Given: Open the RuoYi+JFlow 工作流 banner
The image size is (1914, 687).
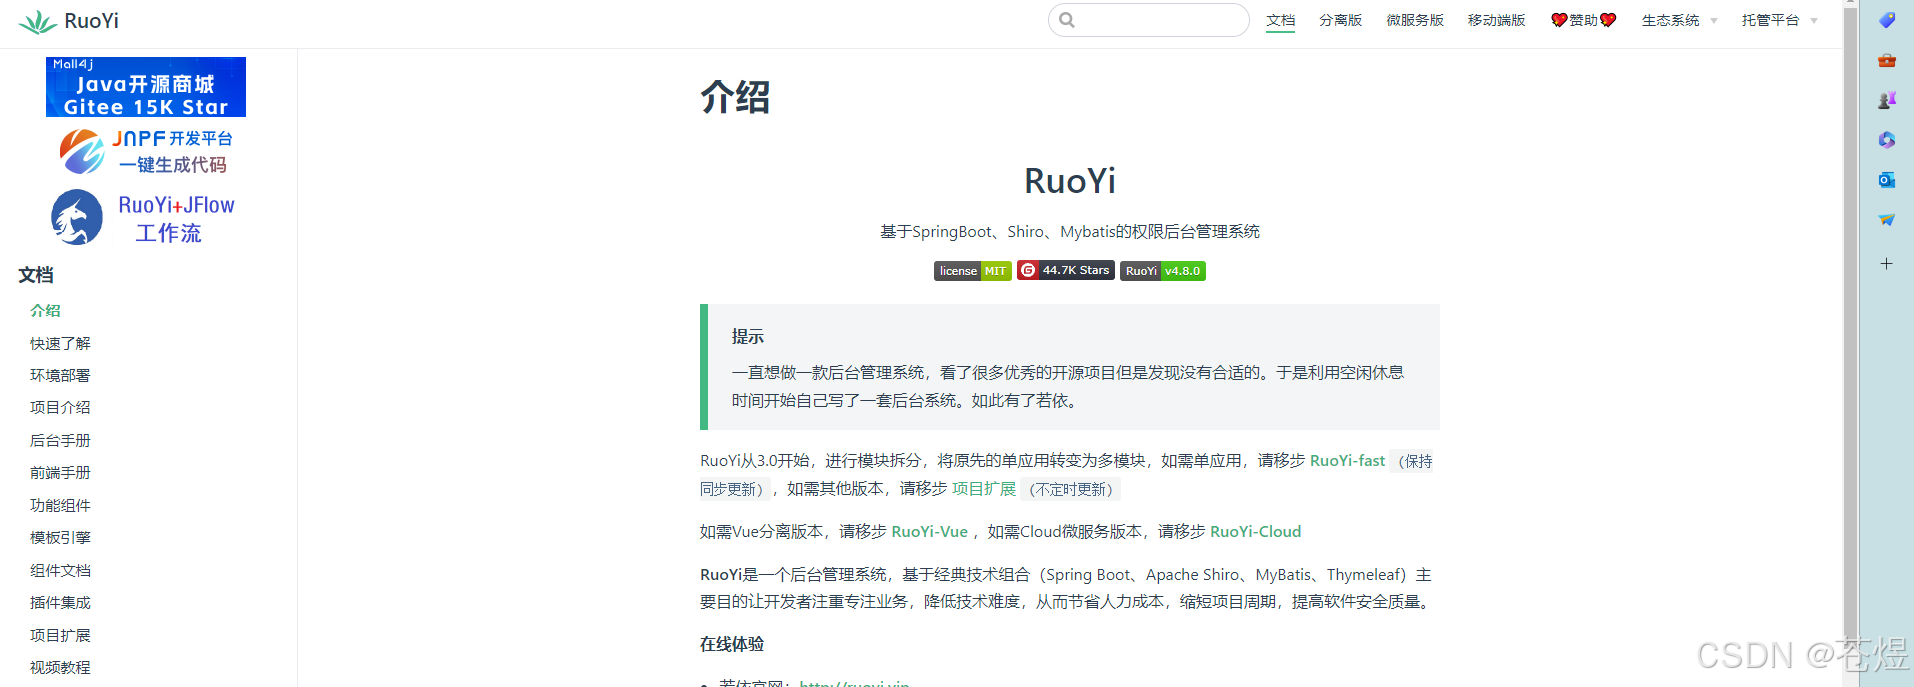Looking at the screenshot, I should pyautogui.click(x=144, y=218).
